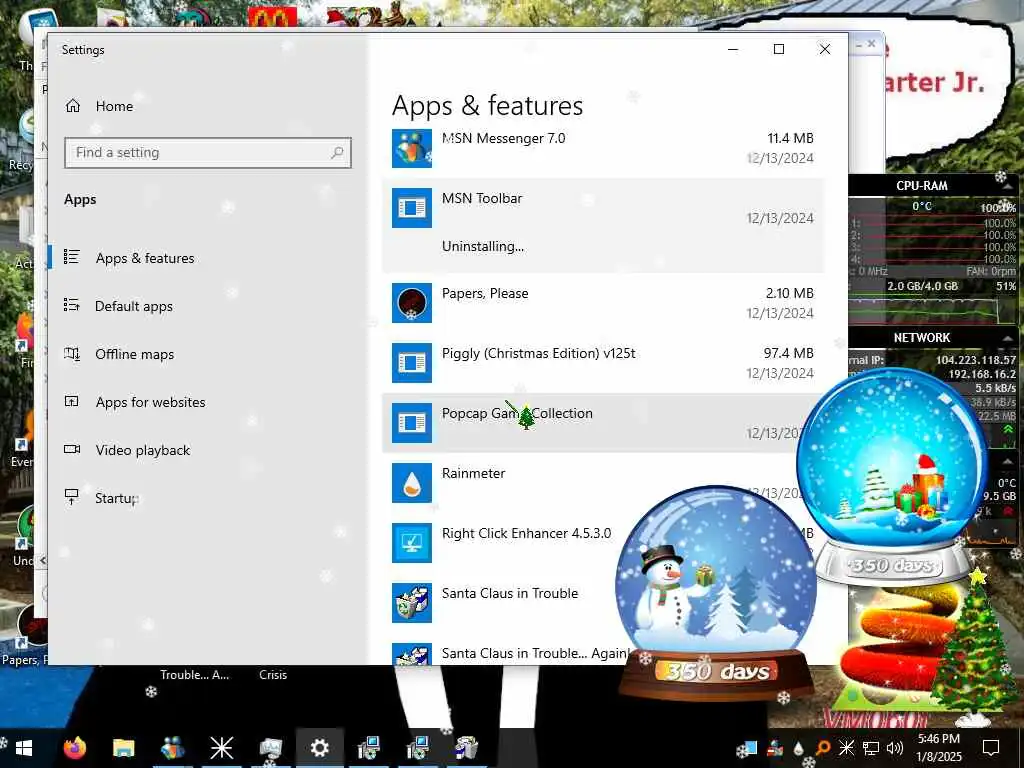Launch Firefox from the taskbar
1024x768 pixels.
tap(74, 748)
